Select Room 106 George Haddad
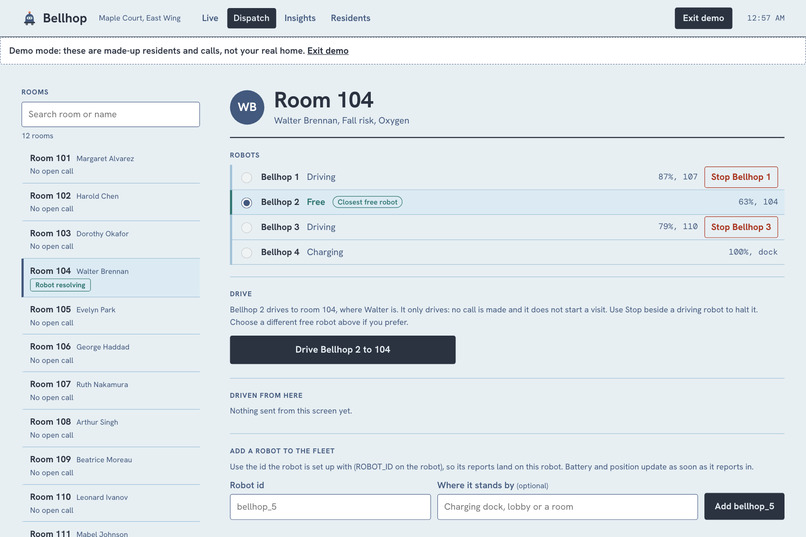This screenshot has height=537, width=806. tap(111, 353)
